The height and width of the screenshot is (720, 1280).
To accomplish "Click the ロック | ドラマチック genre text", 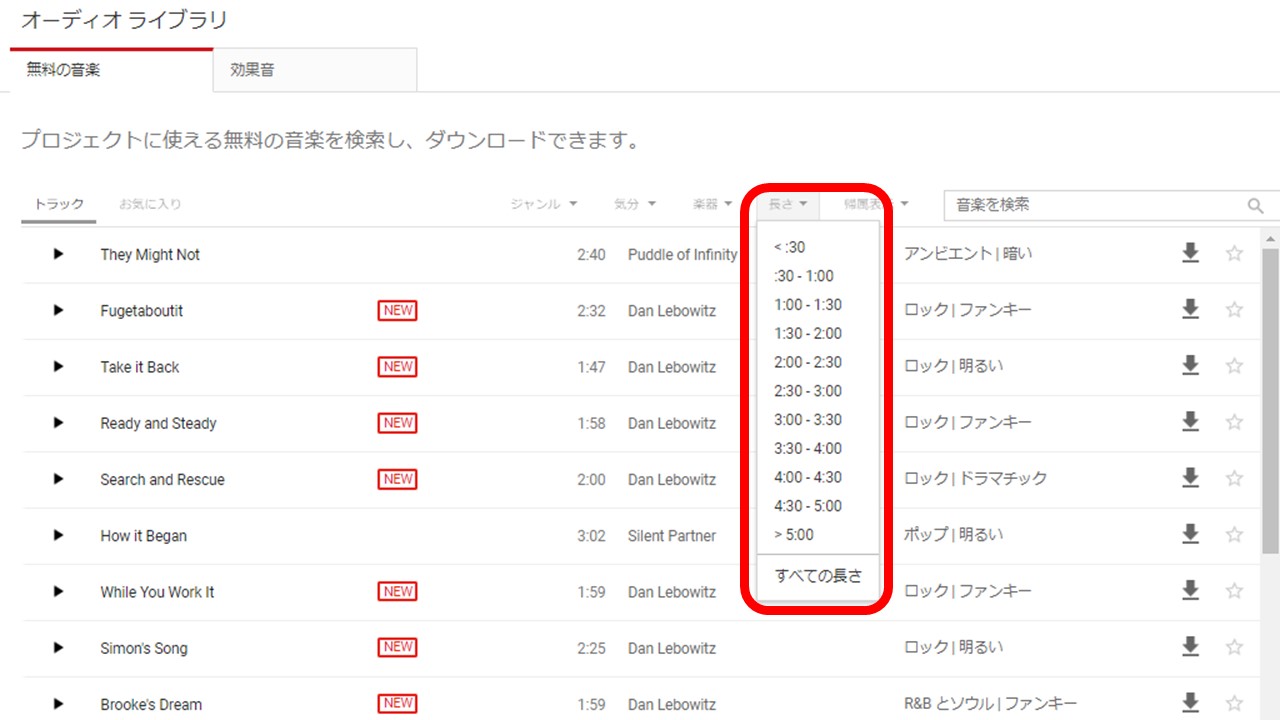I will pos(976,479).
